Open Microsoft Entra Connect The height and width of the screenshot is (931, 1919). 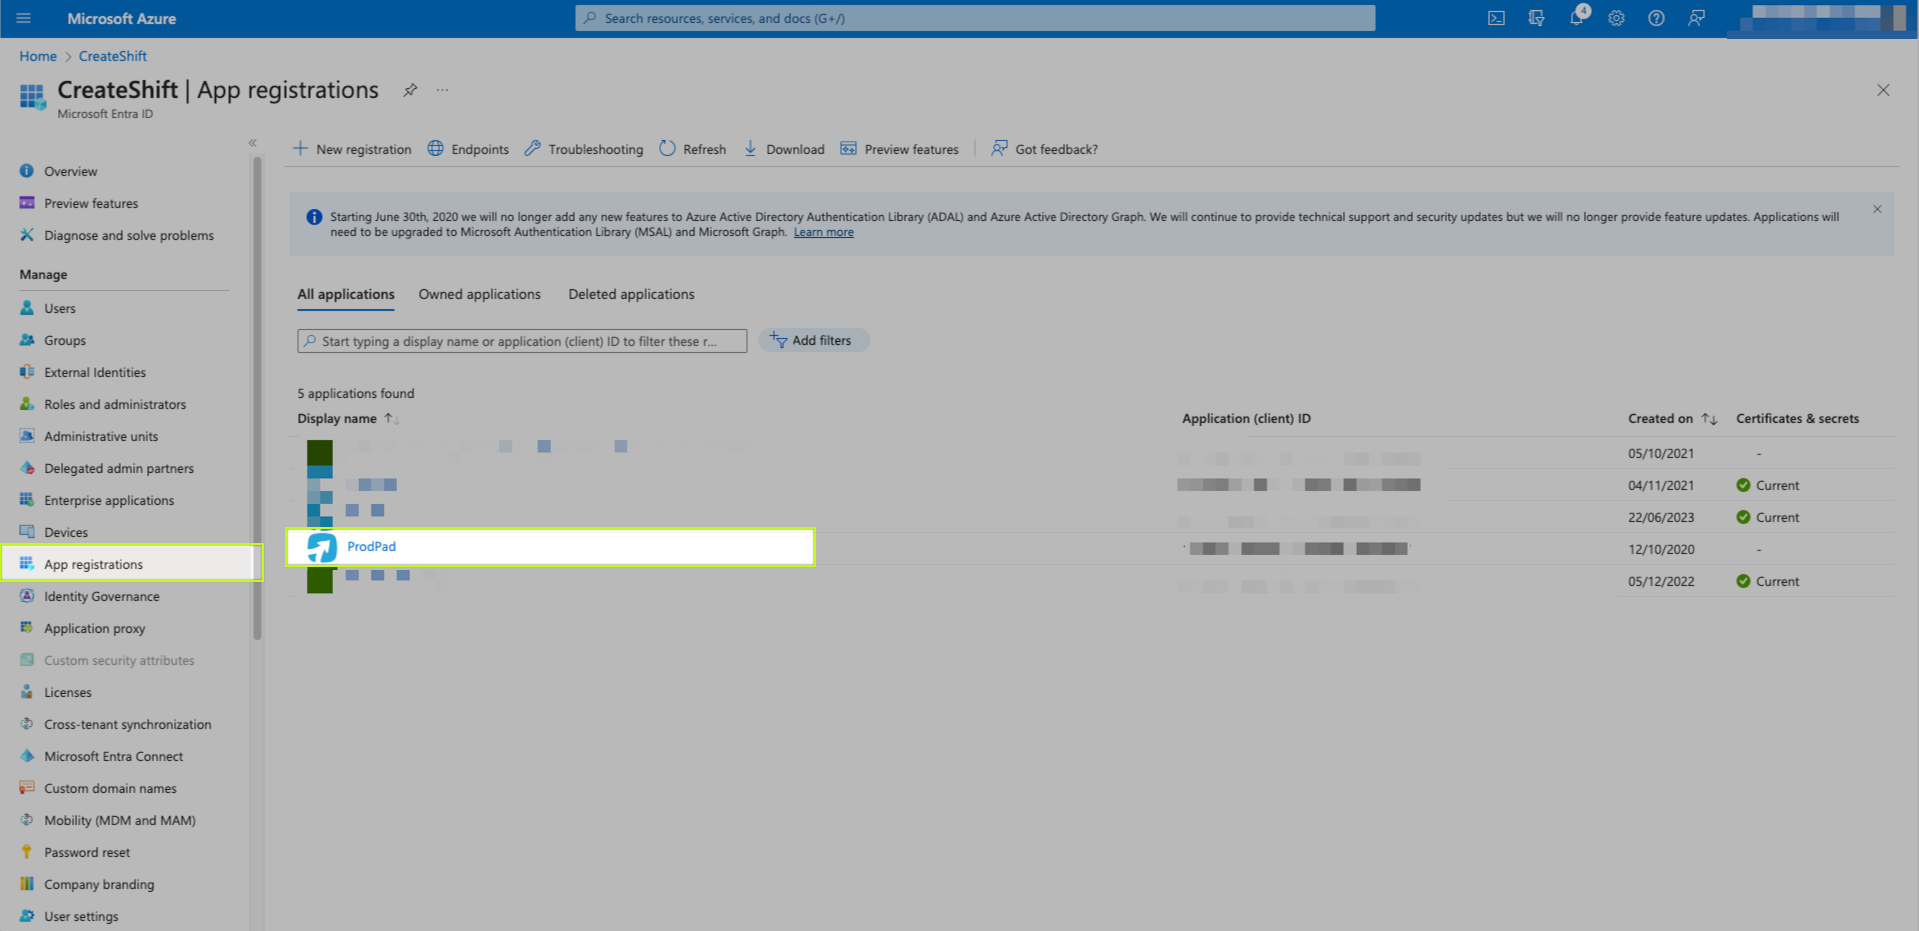[x=113, y=756]
